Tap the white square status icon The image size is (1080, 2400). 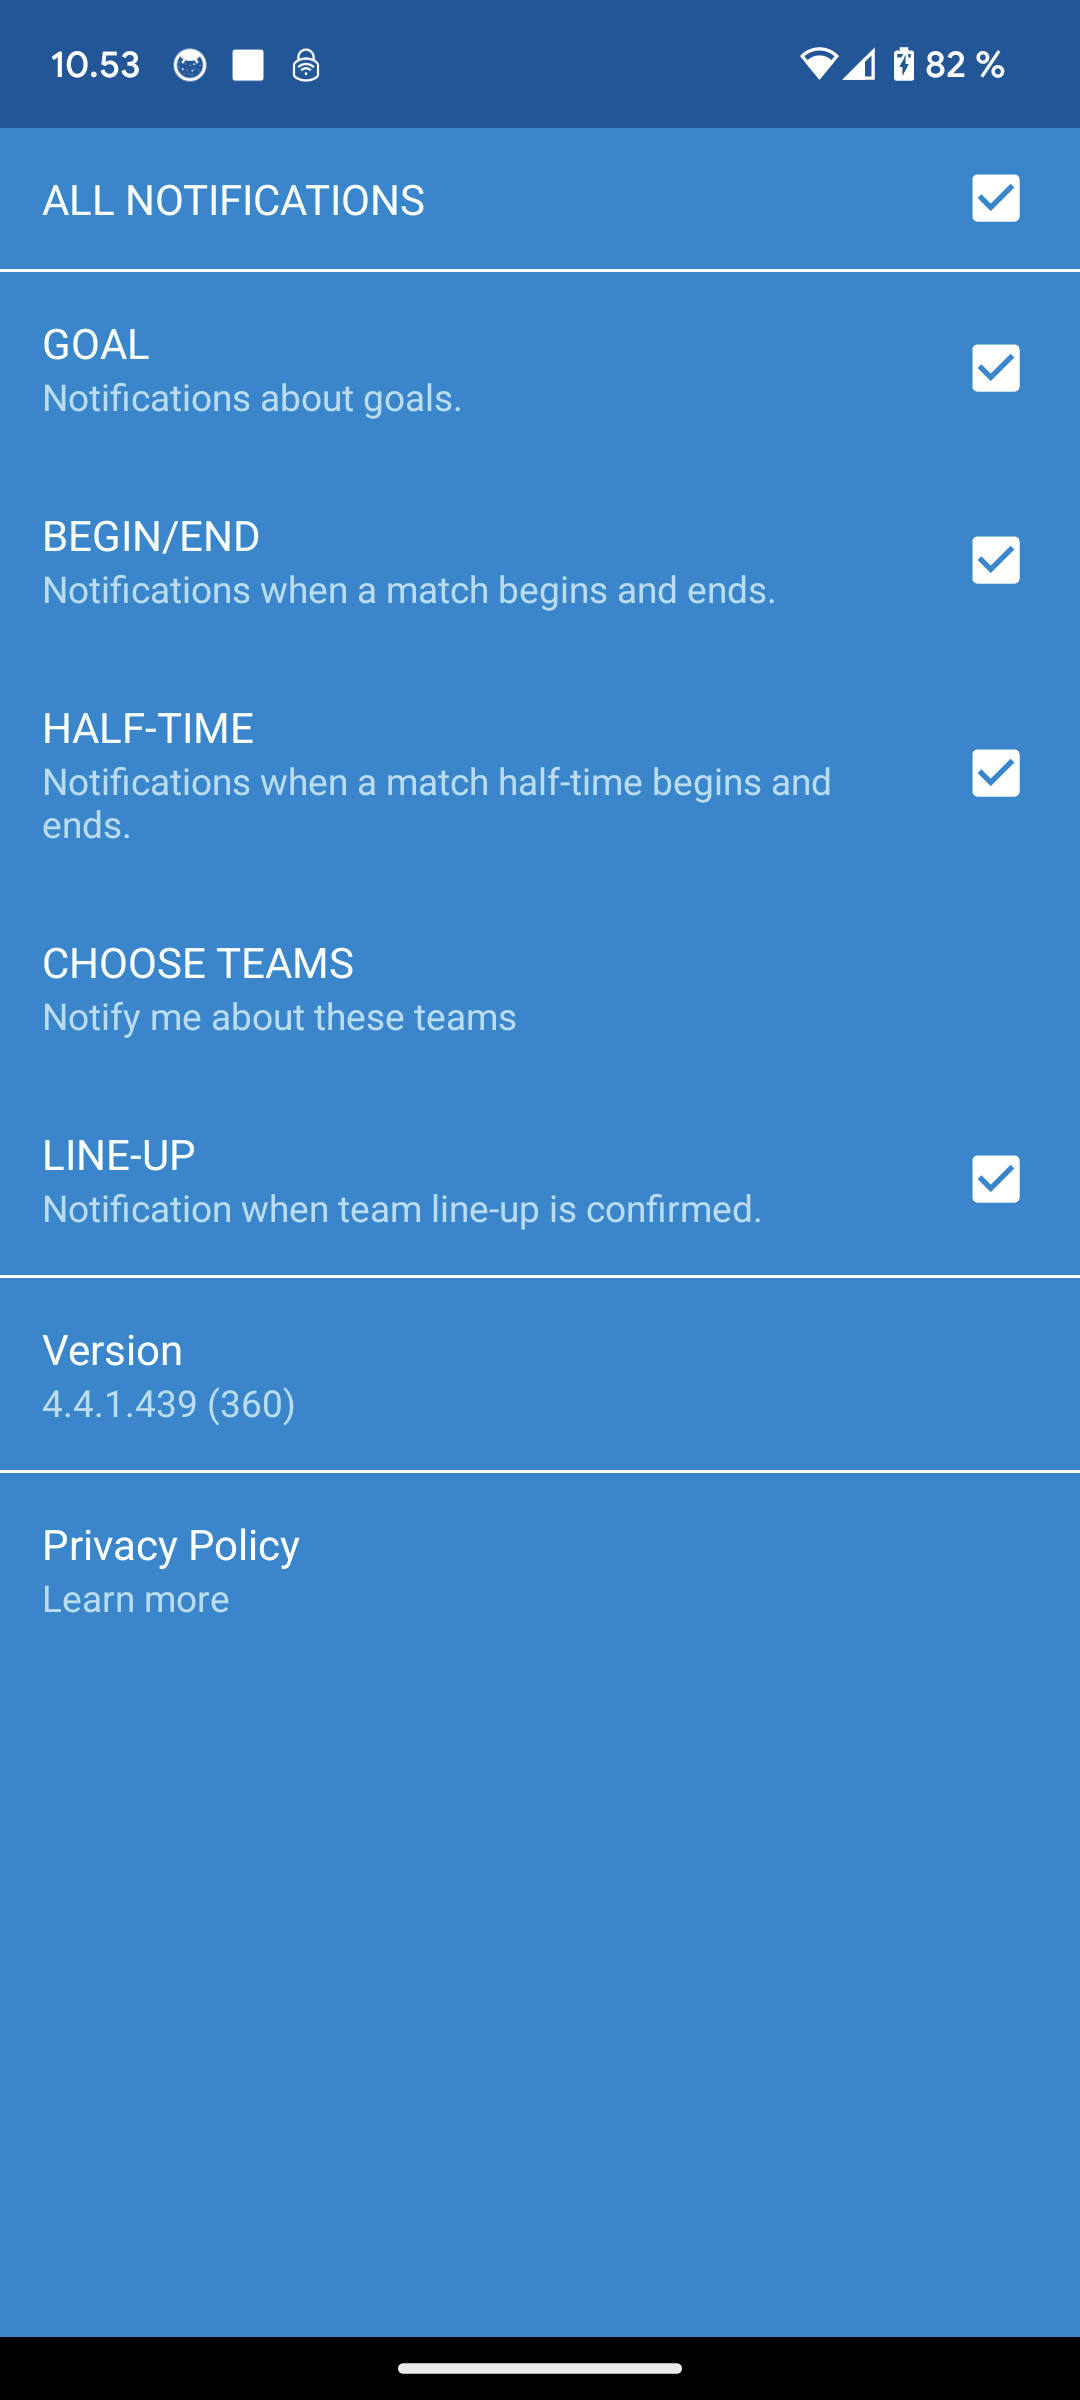248,66
